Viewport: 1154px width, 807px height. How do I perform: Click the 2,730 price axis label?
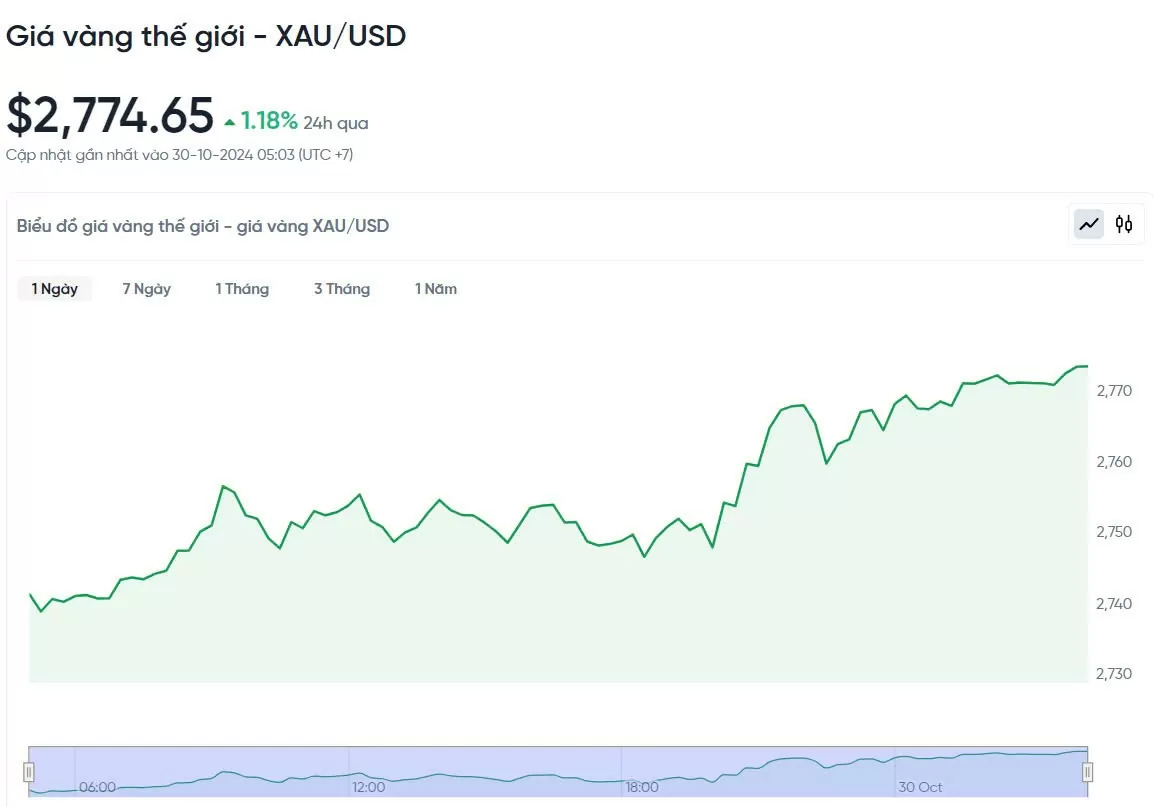point(1114,673)
